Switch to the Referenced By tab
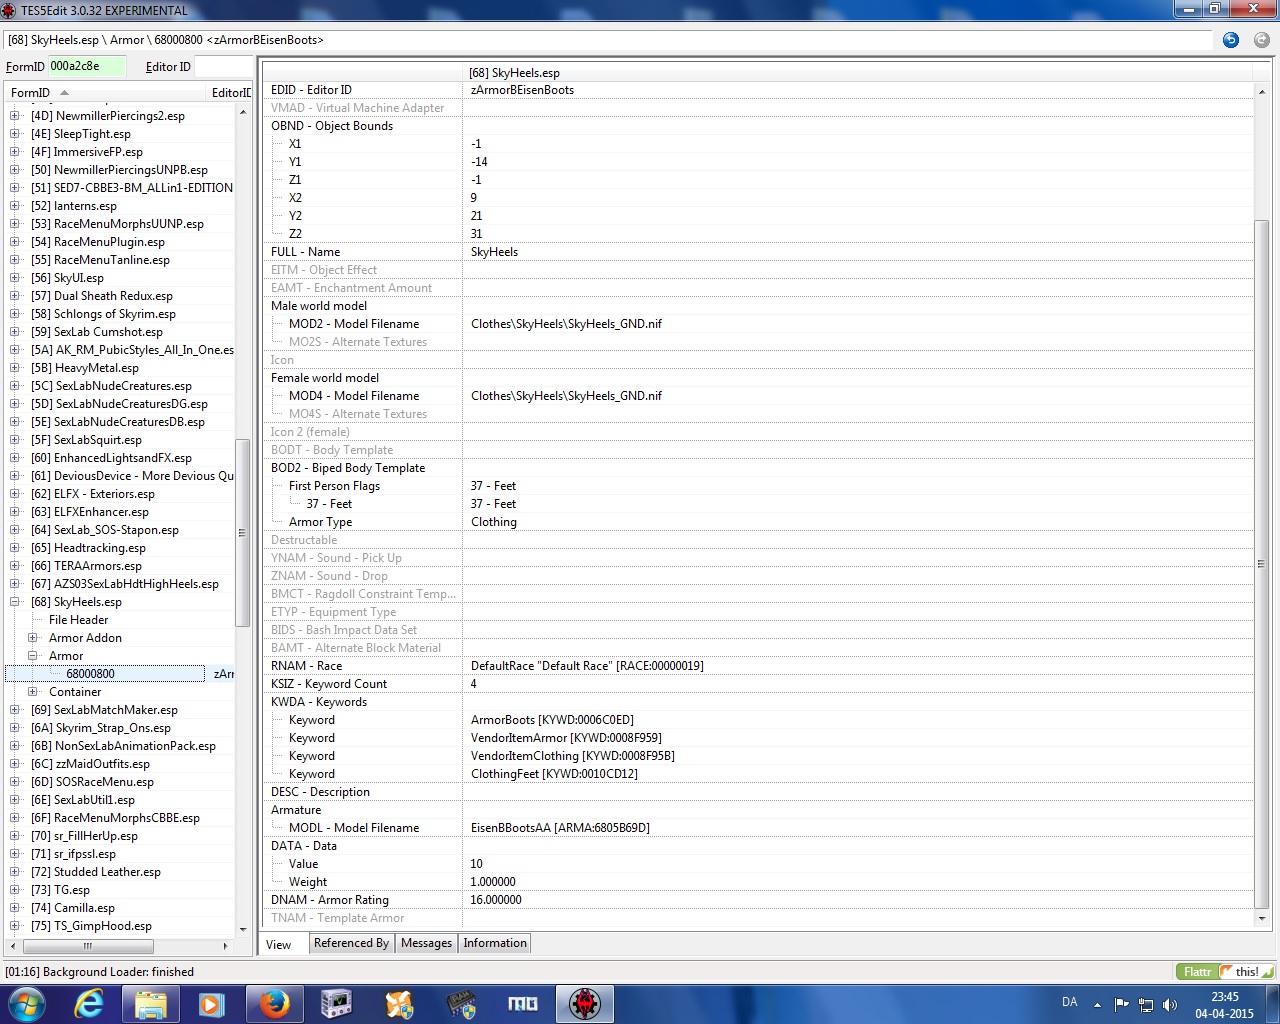Screen dimensions: 1280x1024 [351, 943]
